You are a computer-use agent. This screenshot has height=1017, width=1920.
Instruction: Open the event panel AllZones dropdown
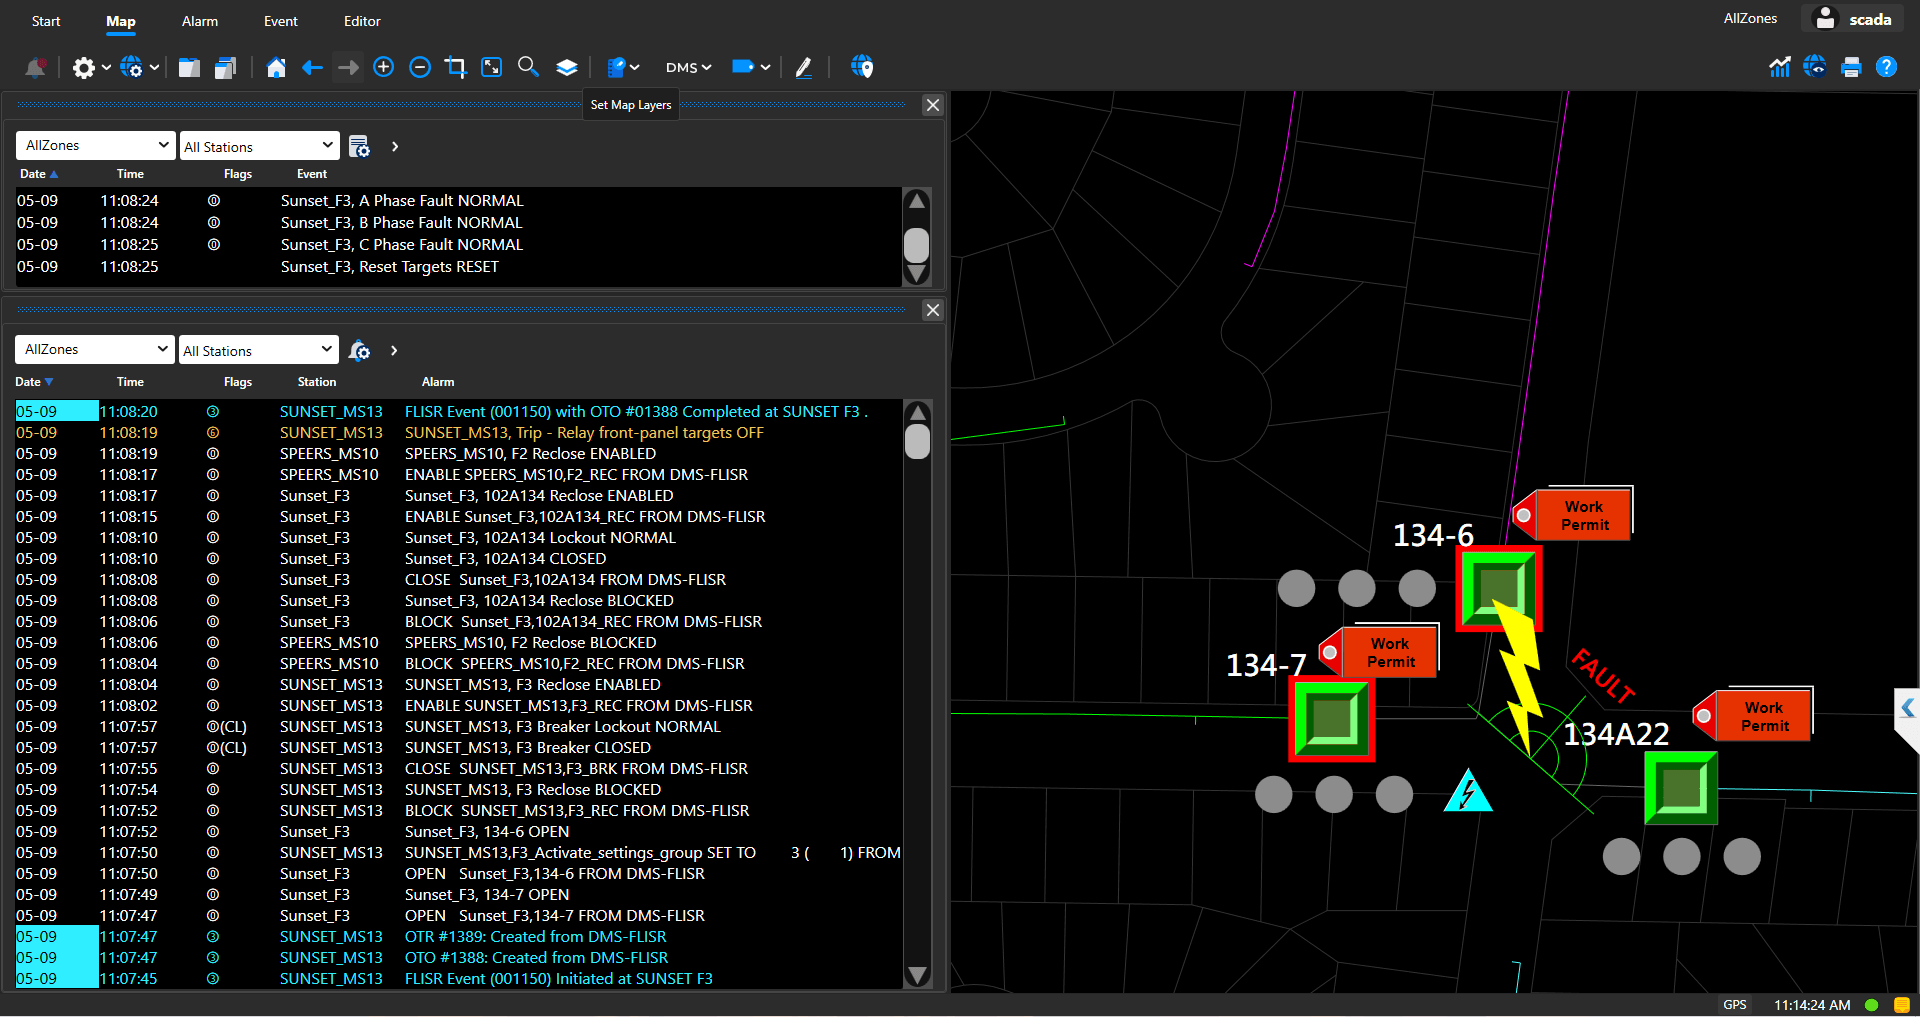tap(96, 145)
